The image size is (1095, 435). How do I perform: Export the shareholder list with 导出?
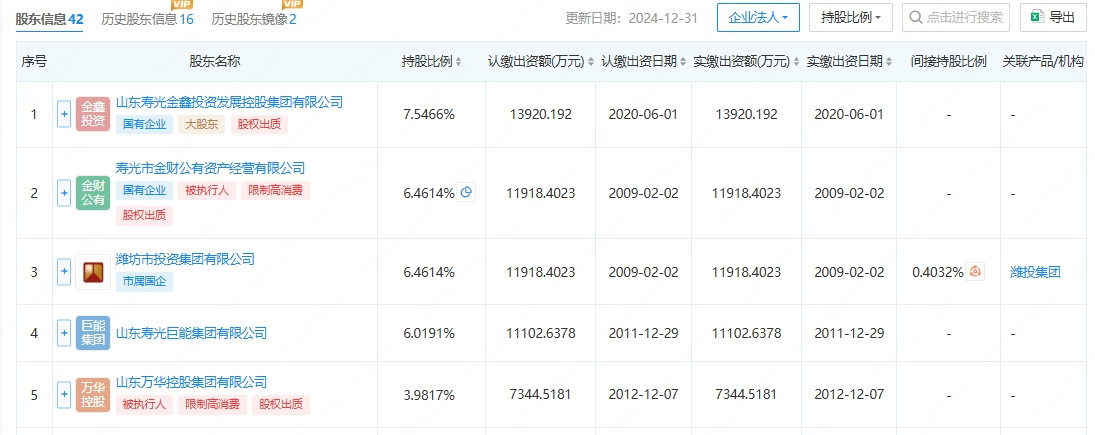[1052, 17]
